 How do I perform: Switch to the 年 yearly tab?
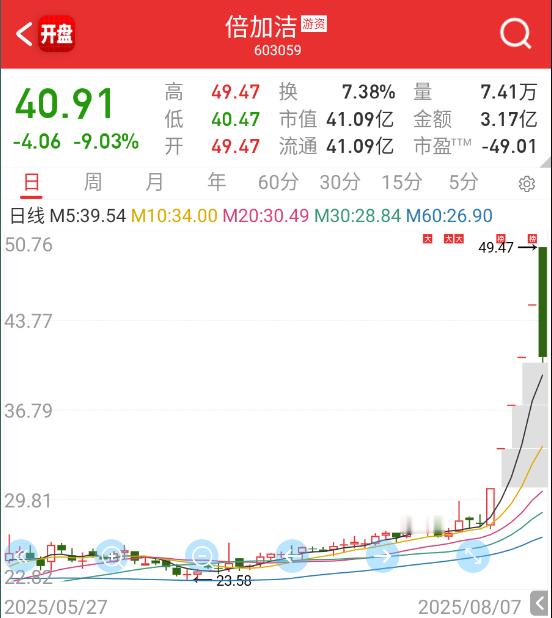[x=217, y=182]
